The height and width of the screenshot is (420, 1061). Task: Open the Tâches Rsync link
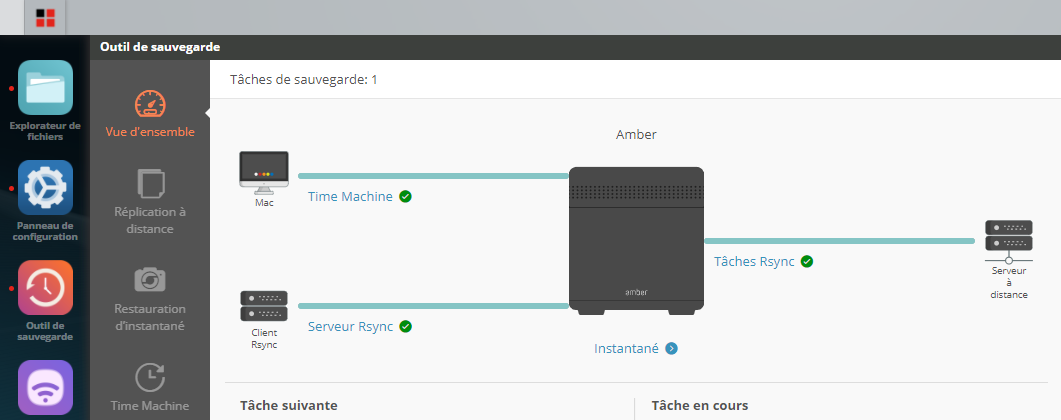(754, 262)
